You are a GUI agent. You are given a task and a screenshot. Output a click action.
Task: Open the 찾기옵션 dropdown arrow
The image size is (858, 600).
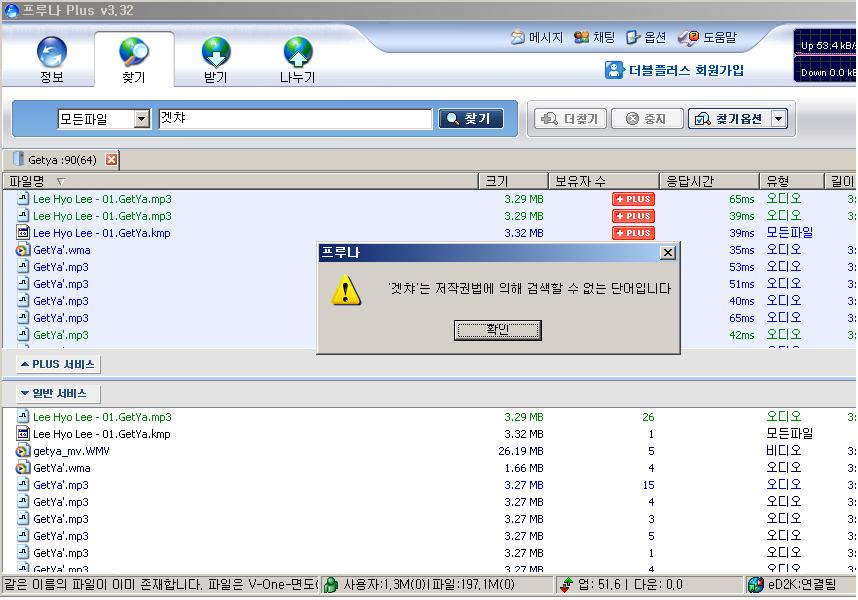779,118
